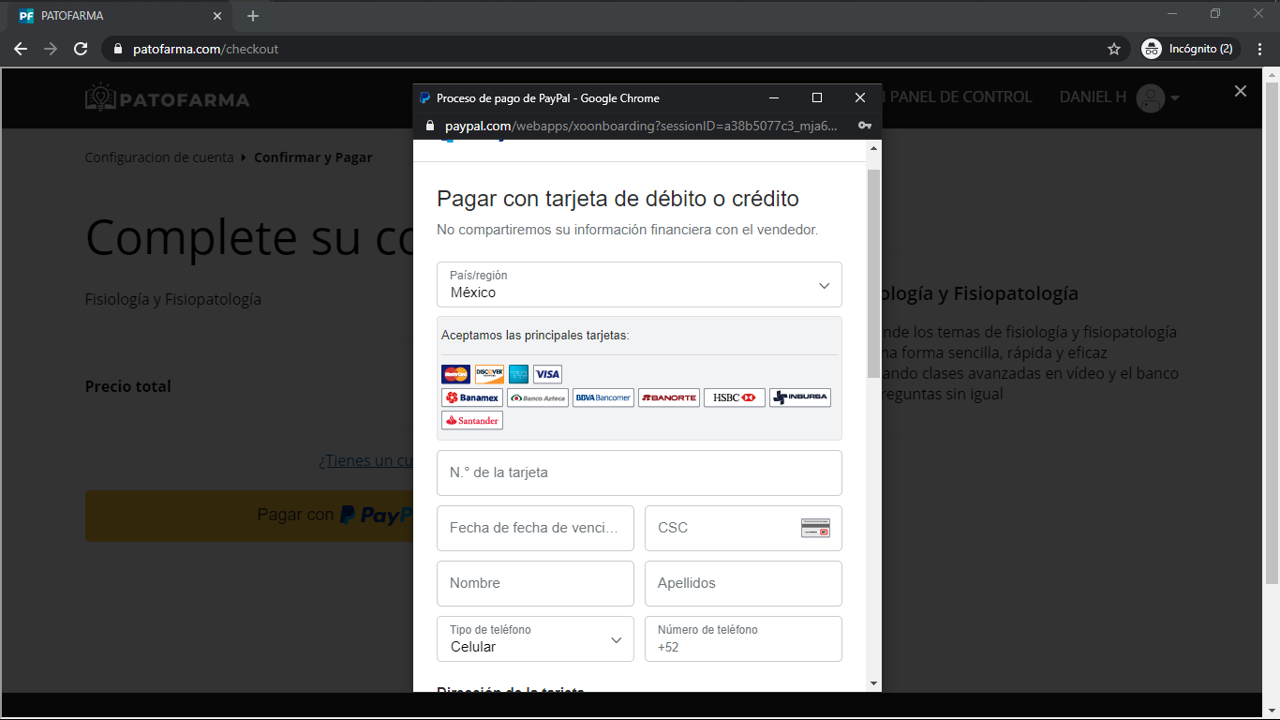Open the País/región dropdown
This screenshot has height=720, width=1280.
pos(639,285)
